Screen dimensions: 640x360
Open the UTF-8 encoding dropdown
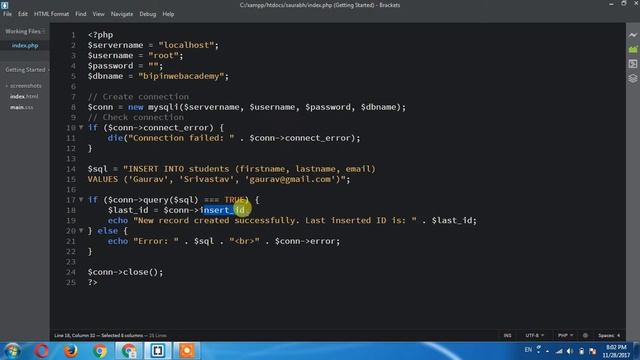[534, 336]
